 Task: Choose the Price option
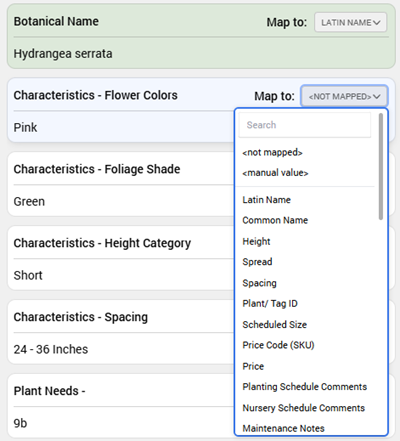(253, 366)
